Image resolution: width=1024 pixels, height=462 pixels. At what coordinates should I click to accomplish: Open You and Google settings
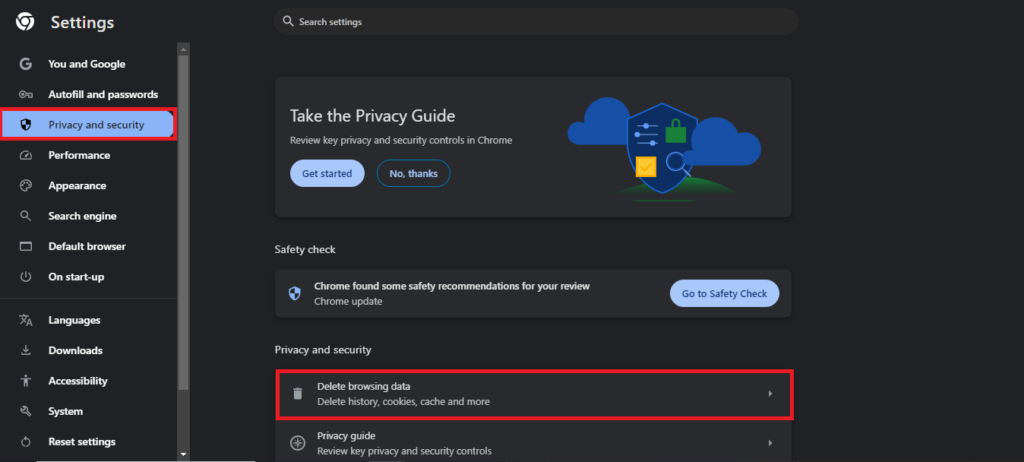89,64
